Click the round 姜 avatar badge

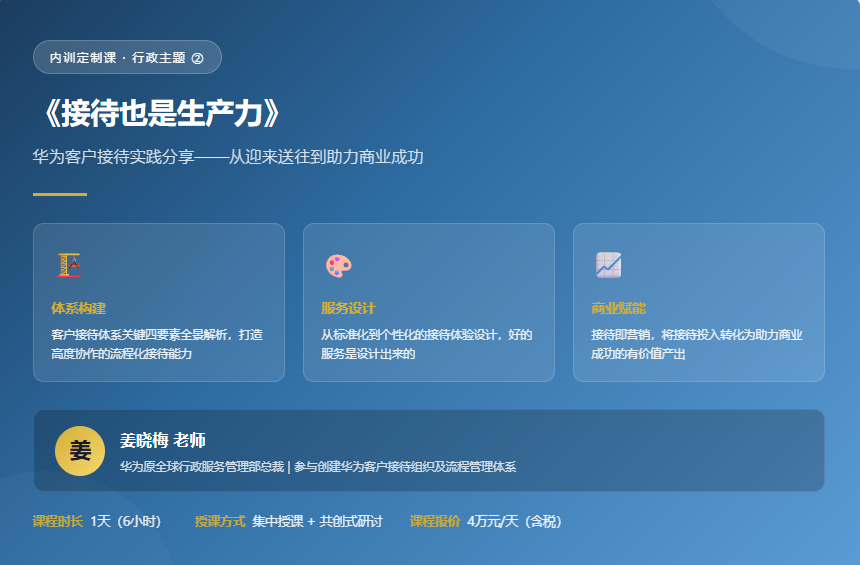[x=80, y=451]
